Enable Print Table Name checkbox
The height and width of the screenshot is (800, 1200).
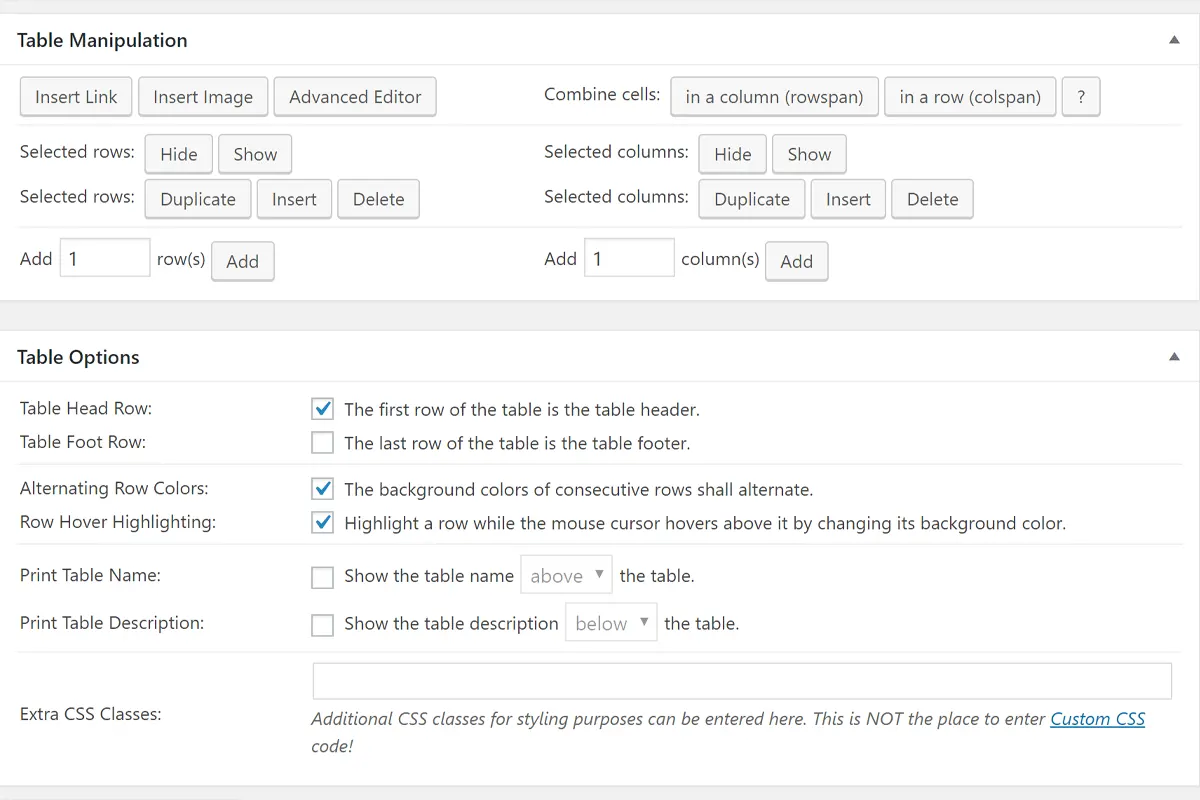coord(322,577)
